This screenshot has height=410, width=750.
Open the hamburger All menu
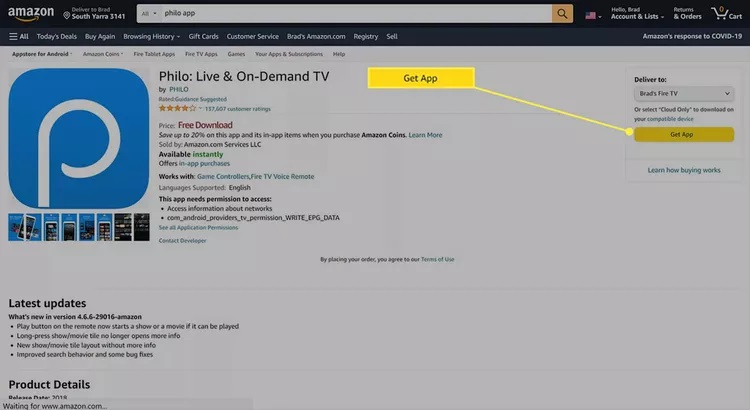pyautogui.click(x=18, y=36)
